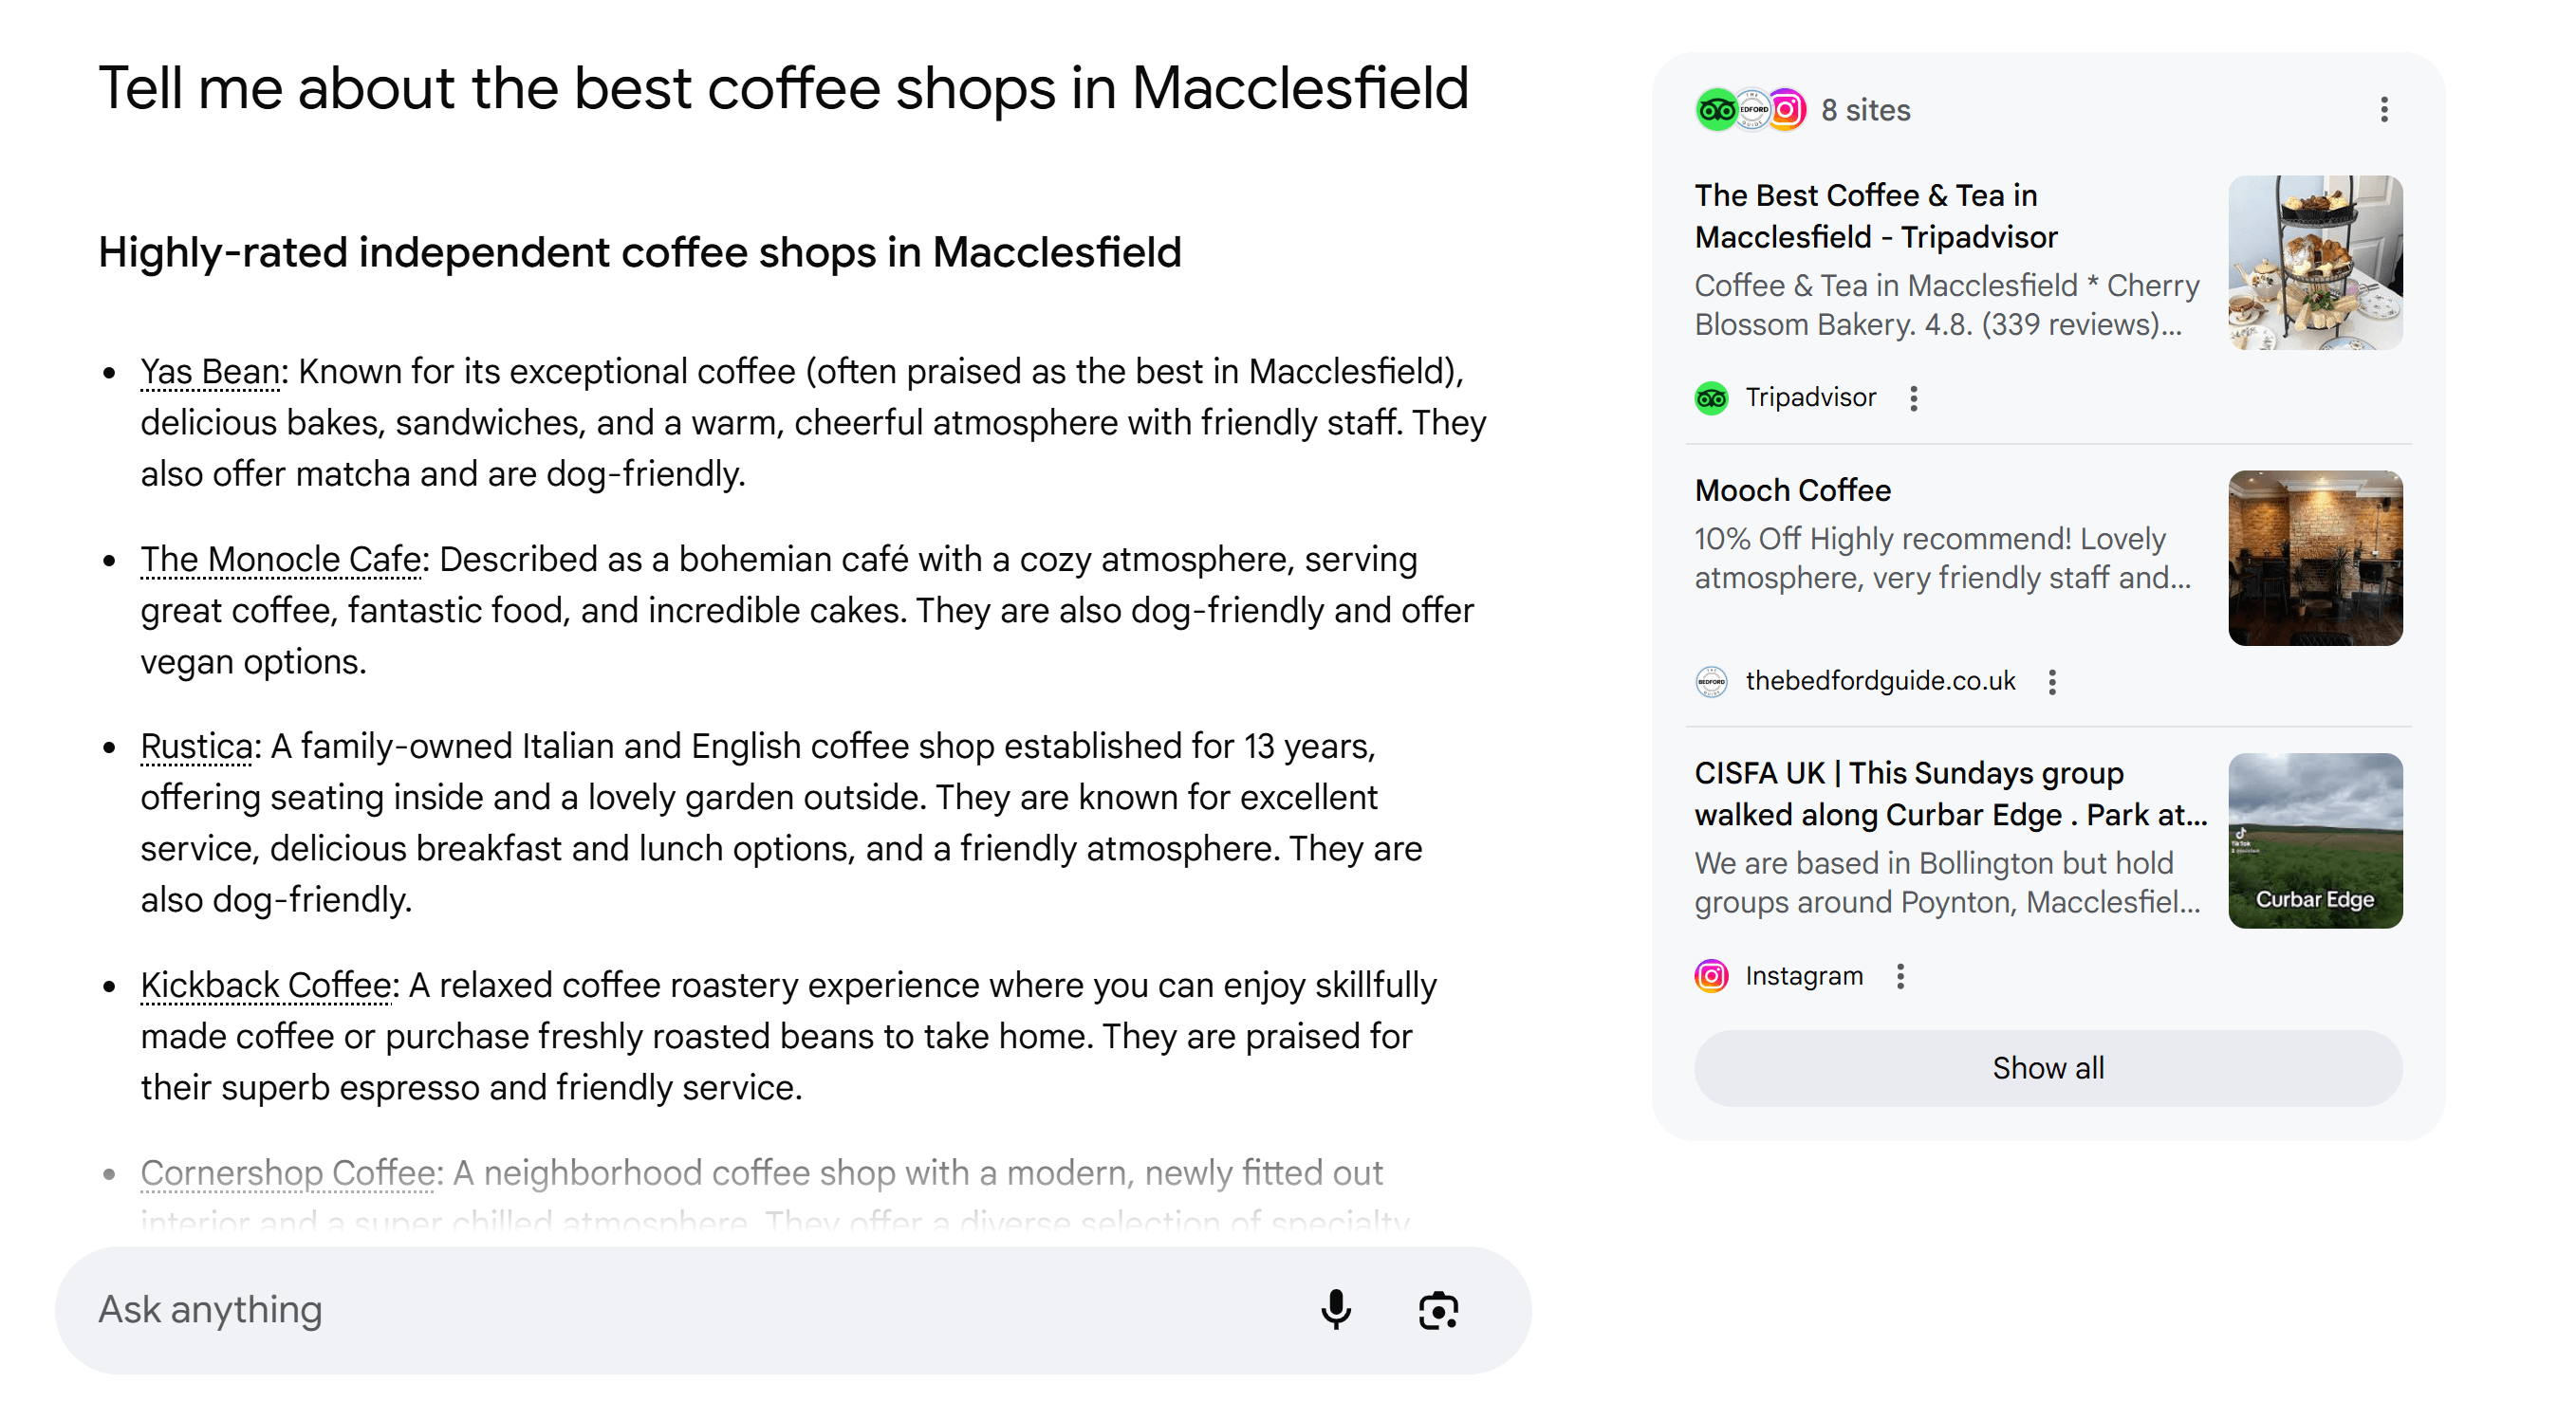Screen dimensions: 2576x1420
Task: Click thebedfordguide.co.uk favicon beside Mooch Coffee
Action: pyautogui.click(x=1712, y=681)
